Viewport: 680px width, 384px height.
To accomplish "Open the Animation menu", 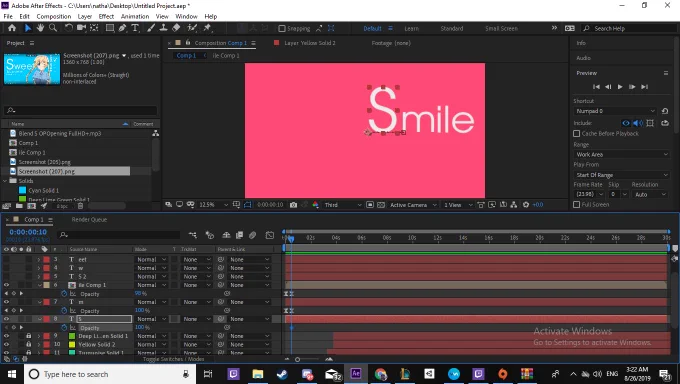I will pyautogui.click(x=135, y=16).
